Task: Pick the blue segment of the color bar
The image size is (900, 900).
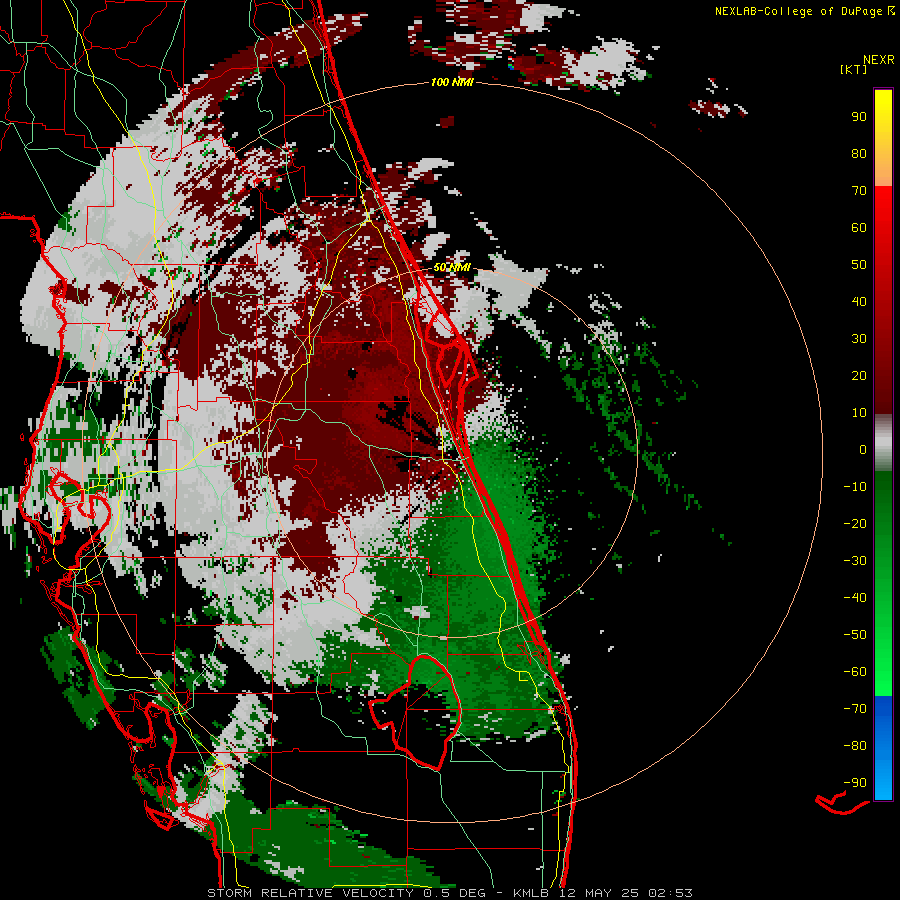Action: tap(883, 748)
